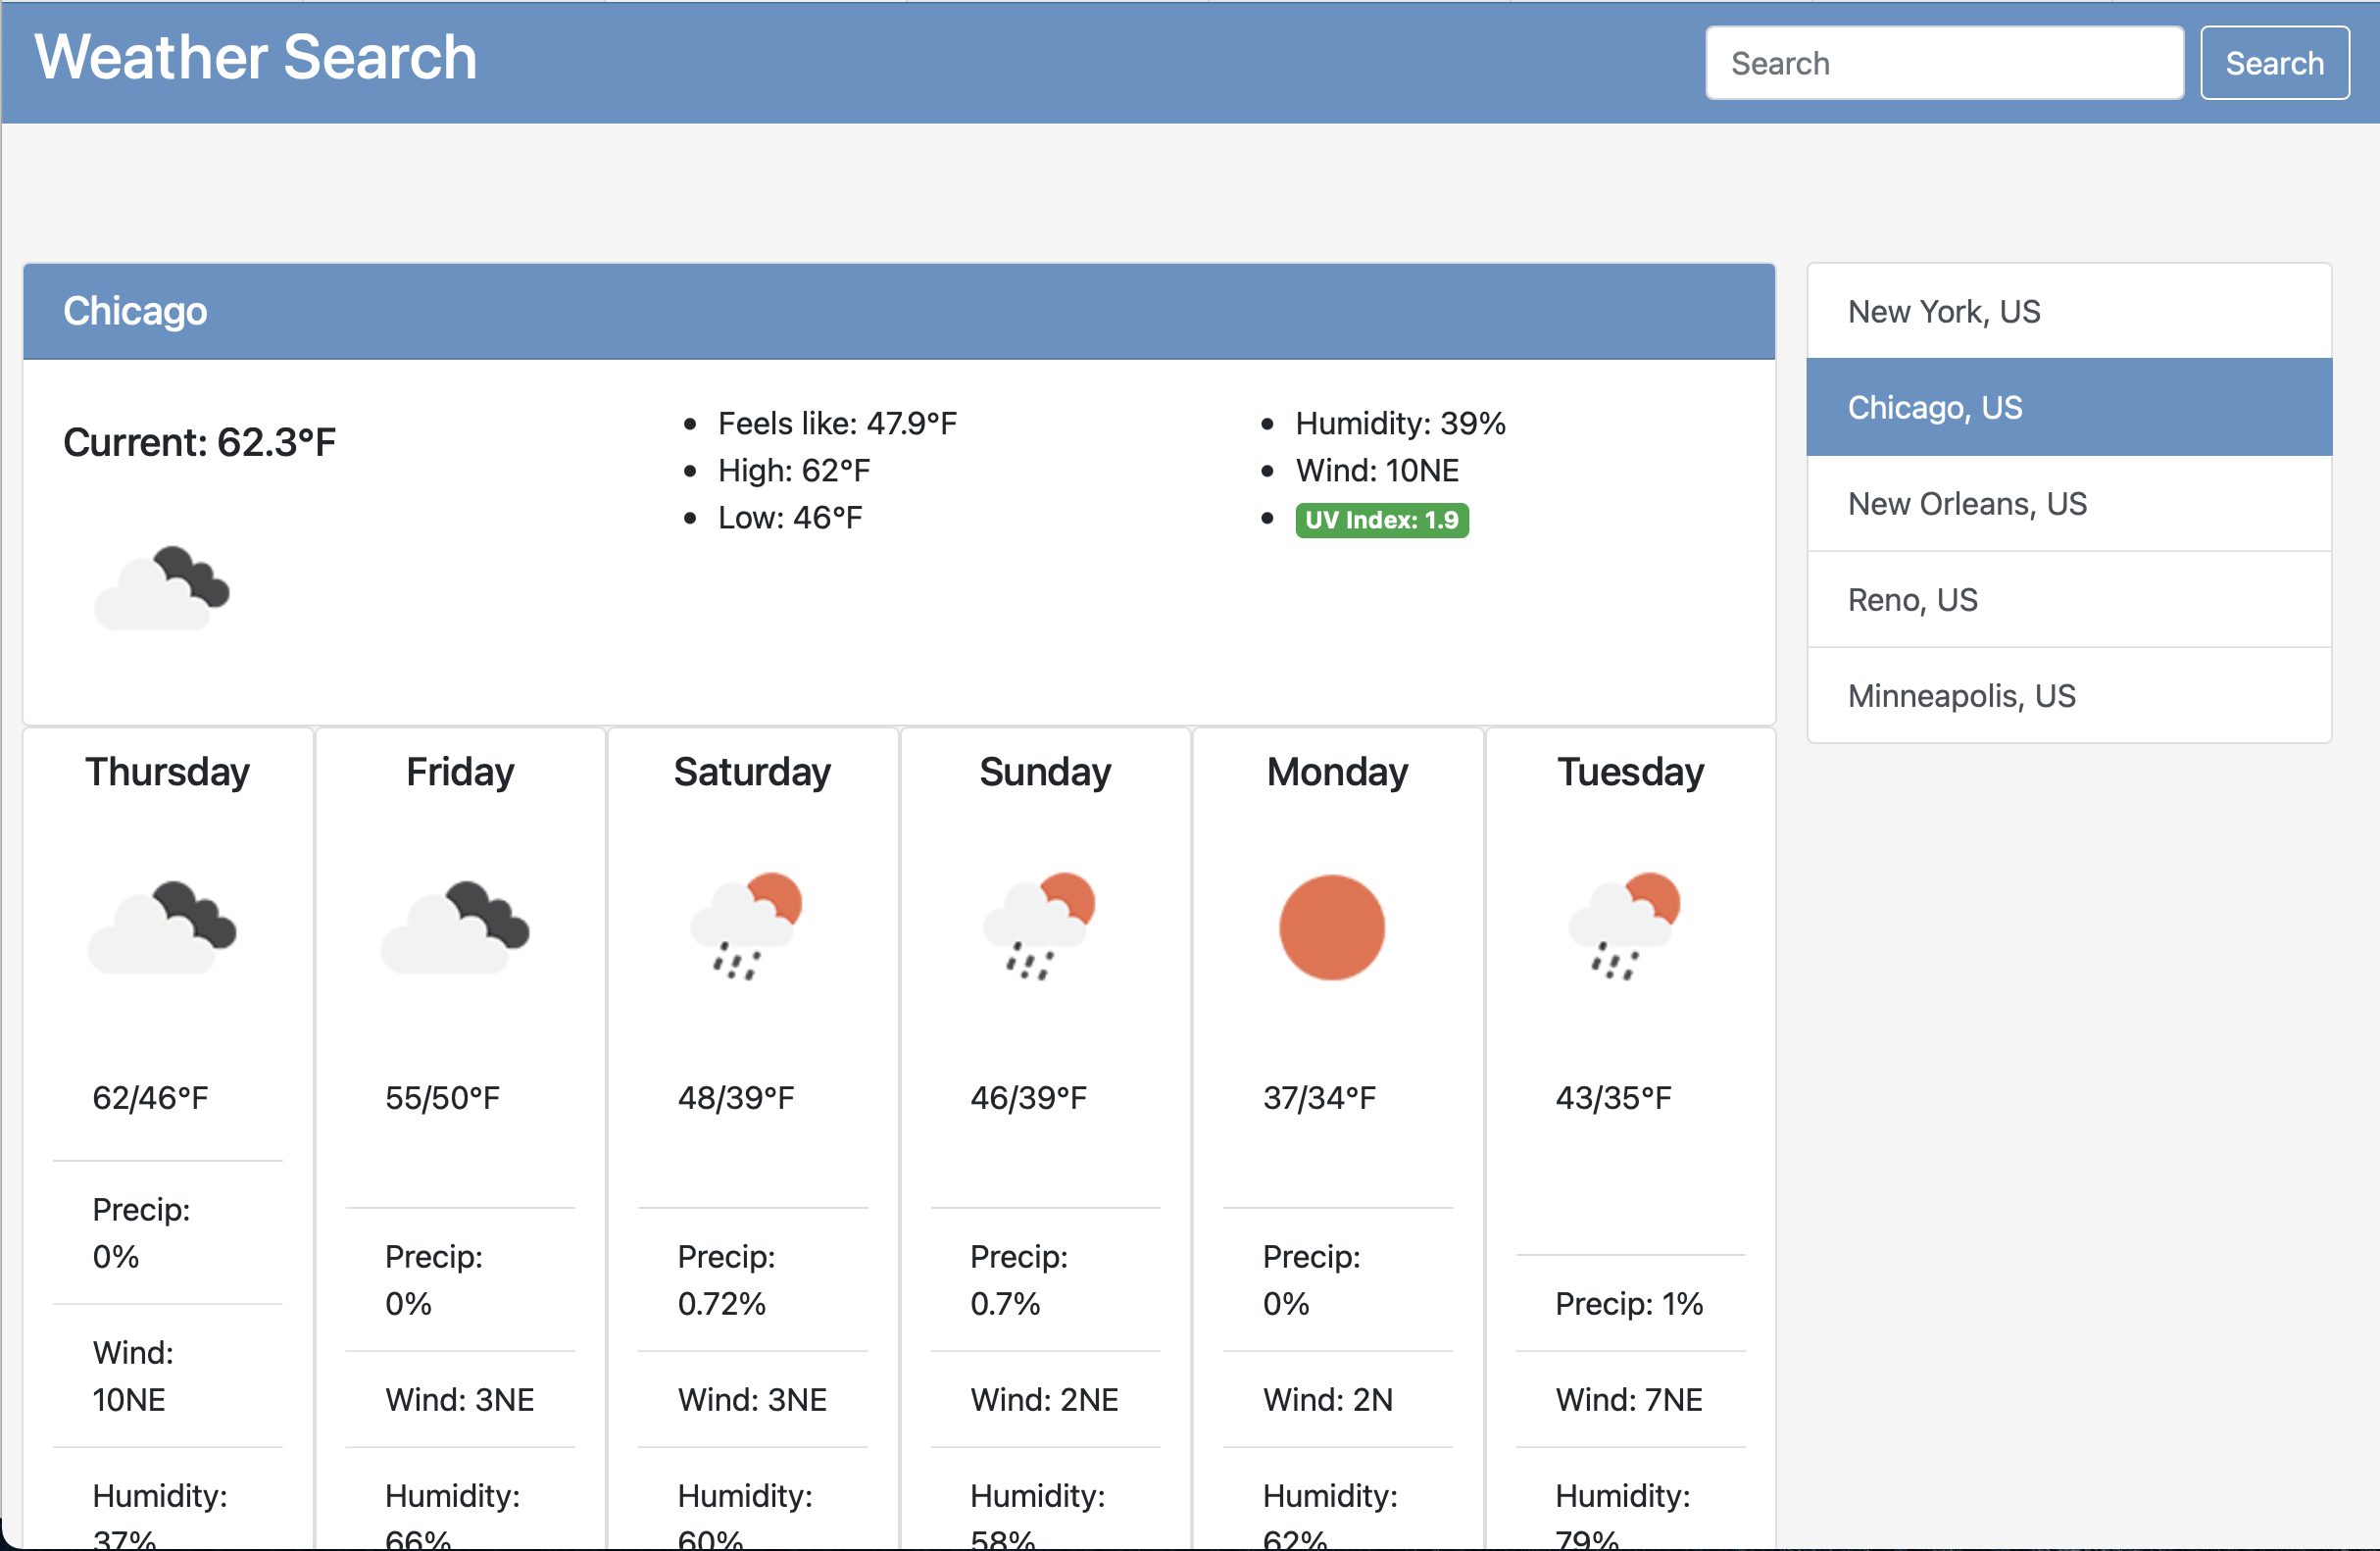The width and height of the screenshot is (2380, 1551).
Task: Click the green UV Index 1.9 badge
Action: pos(1382,520)
